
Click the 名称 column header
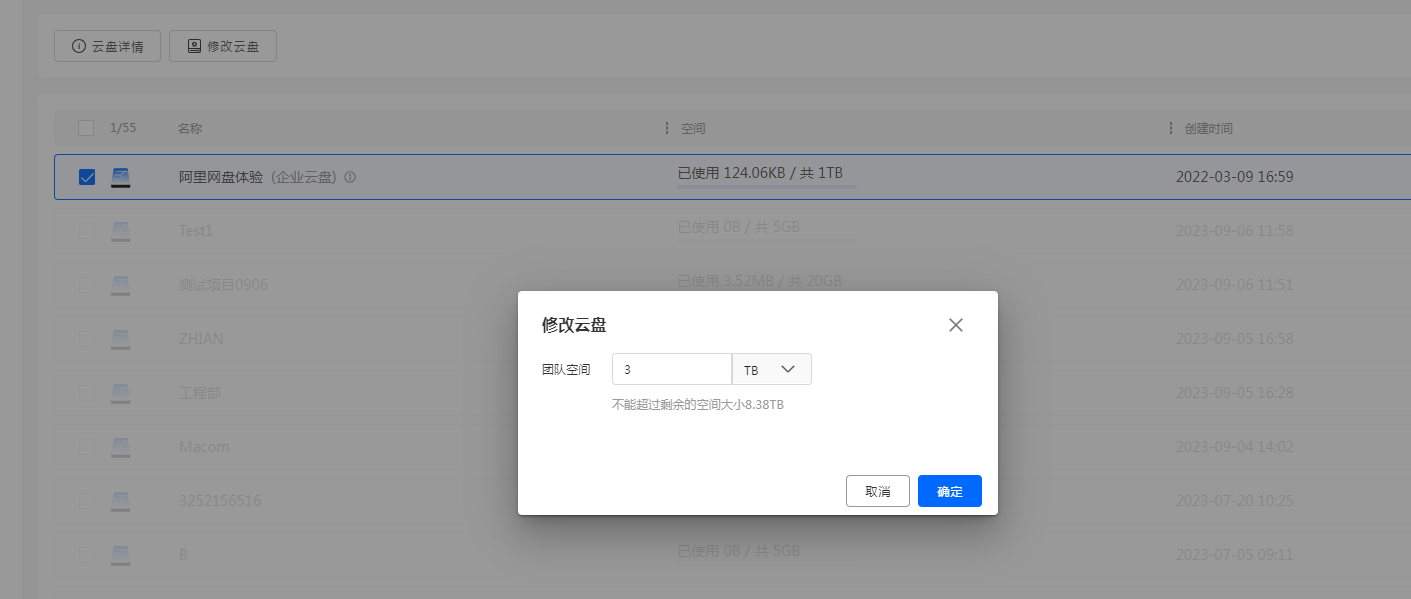point(190,128)
